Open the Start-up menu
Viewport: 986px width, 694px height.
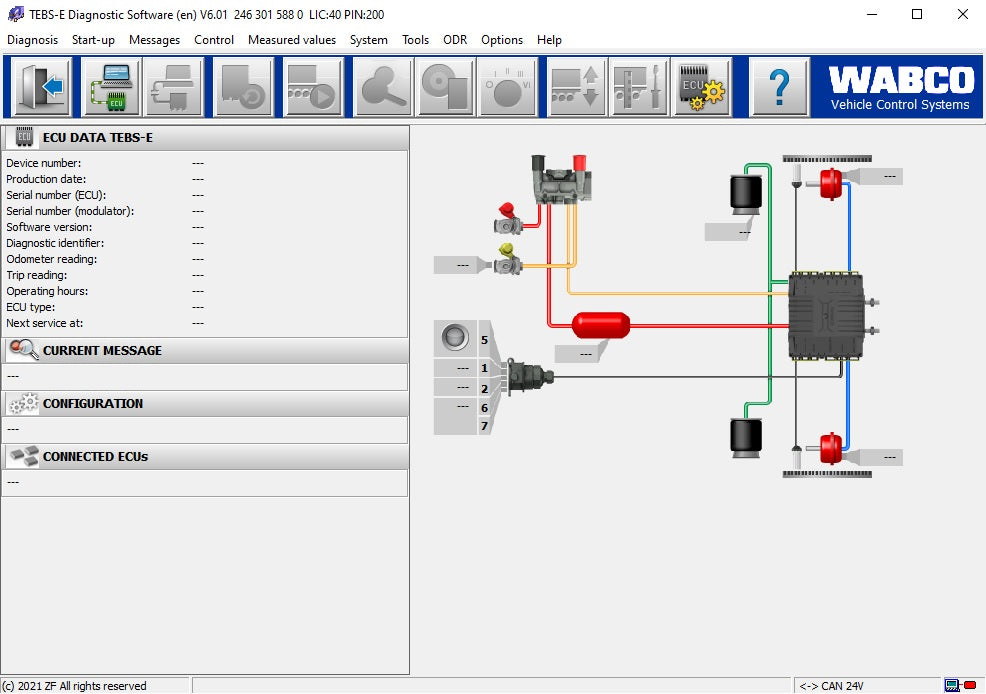[93, 40]
